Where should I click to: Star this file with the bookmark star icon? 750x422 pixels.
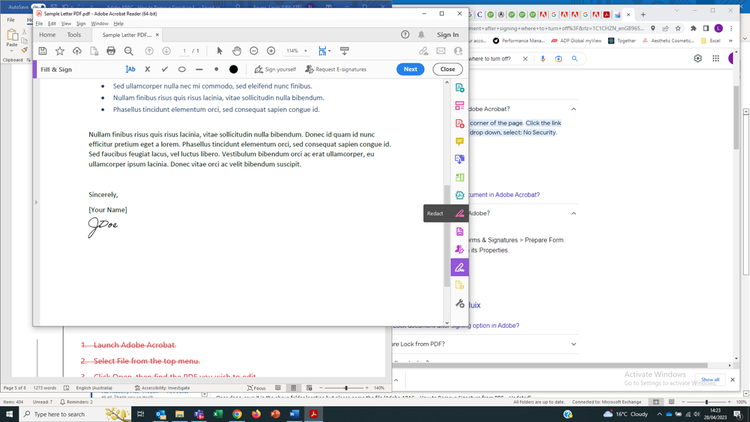tap(60, 51)
